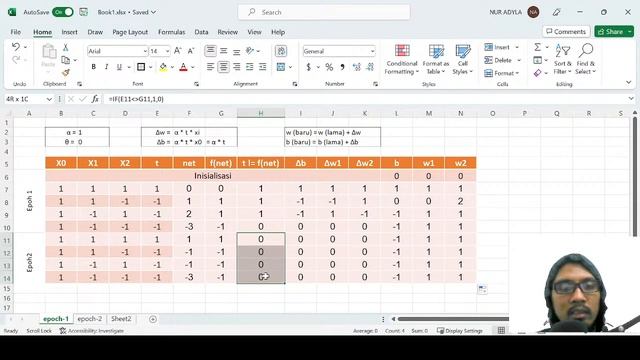Apply Comma Style

pyautogui.click(x=342, y=67)
